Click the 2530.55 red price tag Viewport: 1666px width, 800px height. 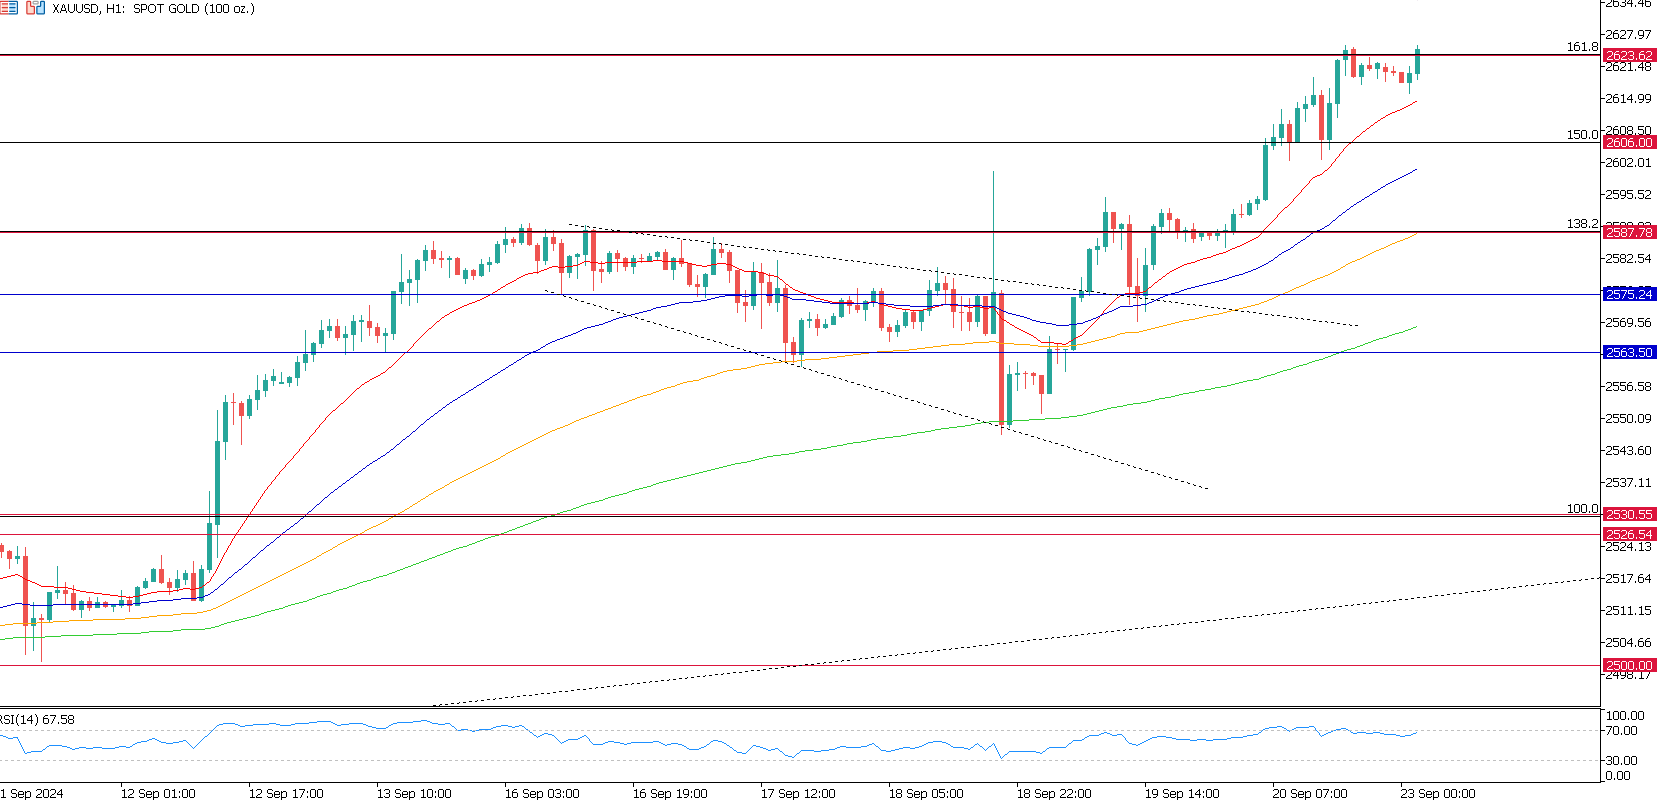pos(1629,514)
